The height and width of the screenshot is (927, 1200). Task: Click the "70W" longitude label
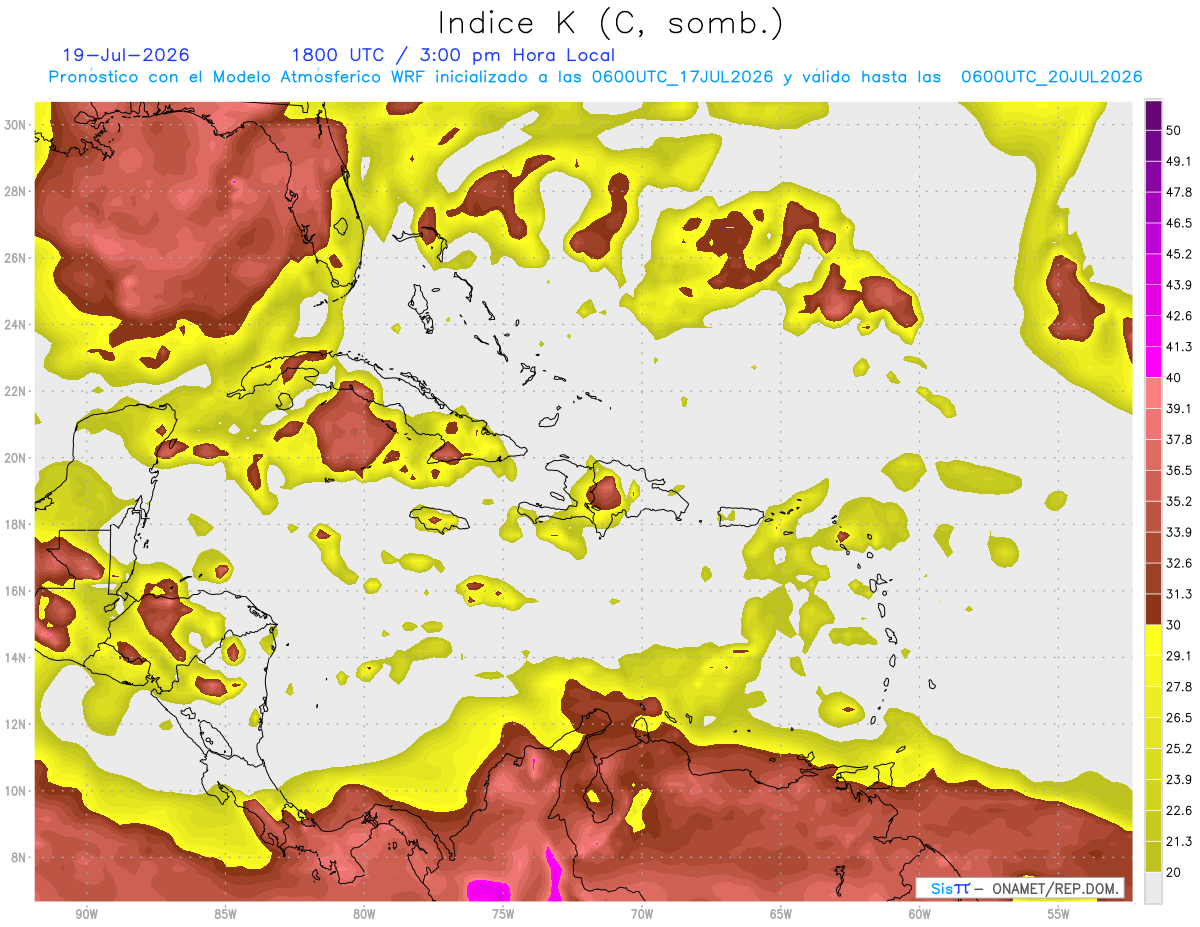[642, 914]
